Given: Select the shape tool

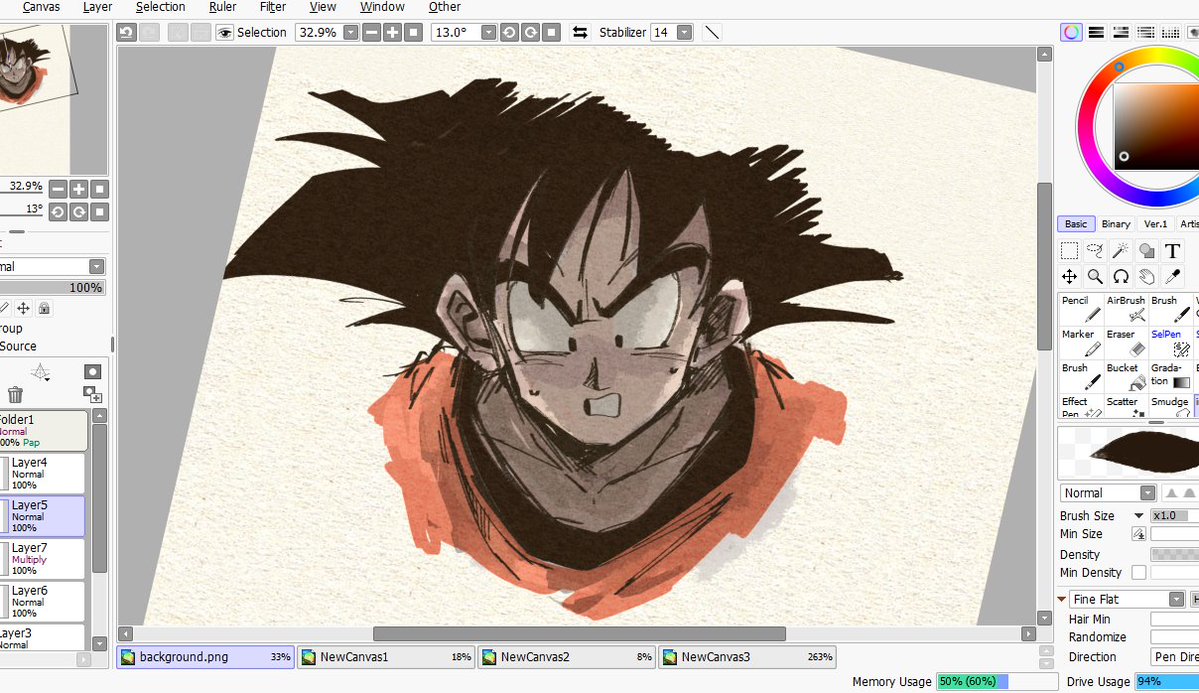Looking at the screenshot, I should pos(1146,251).
